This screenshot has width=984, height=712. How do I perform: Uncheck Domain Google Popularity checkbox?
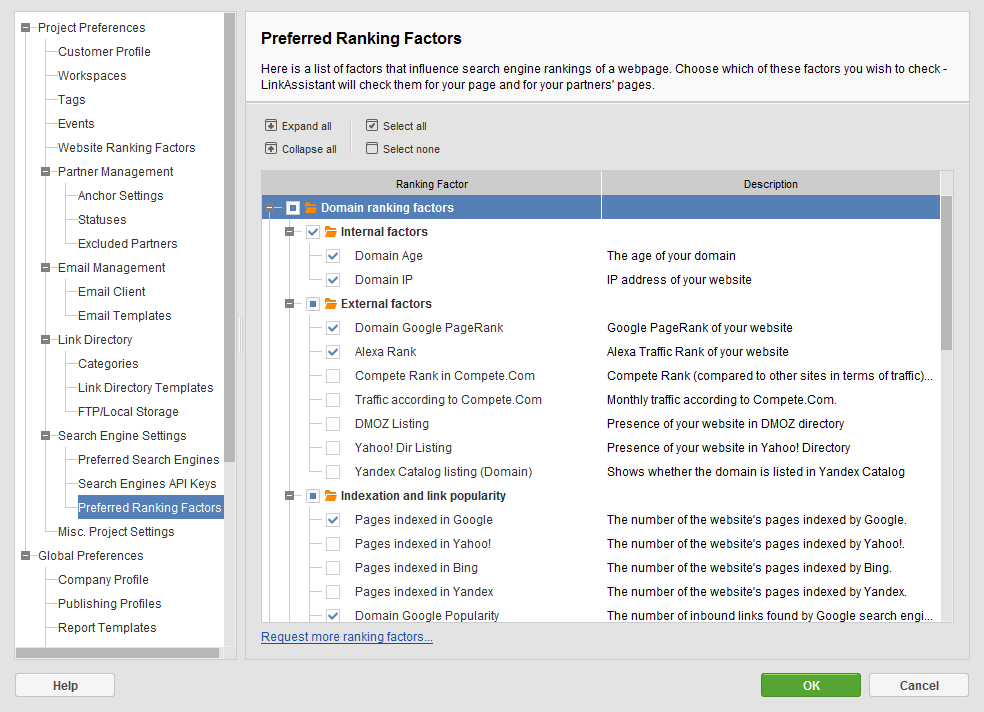pyautogui.click(x=333, y=616)
